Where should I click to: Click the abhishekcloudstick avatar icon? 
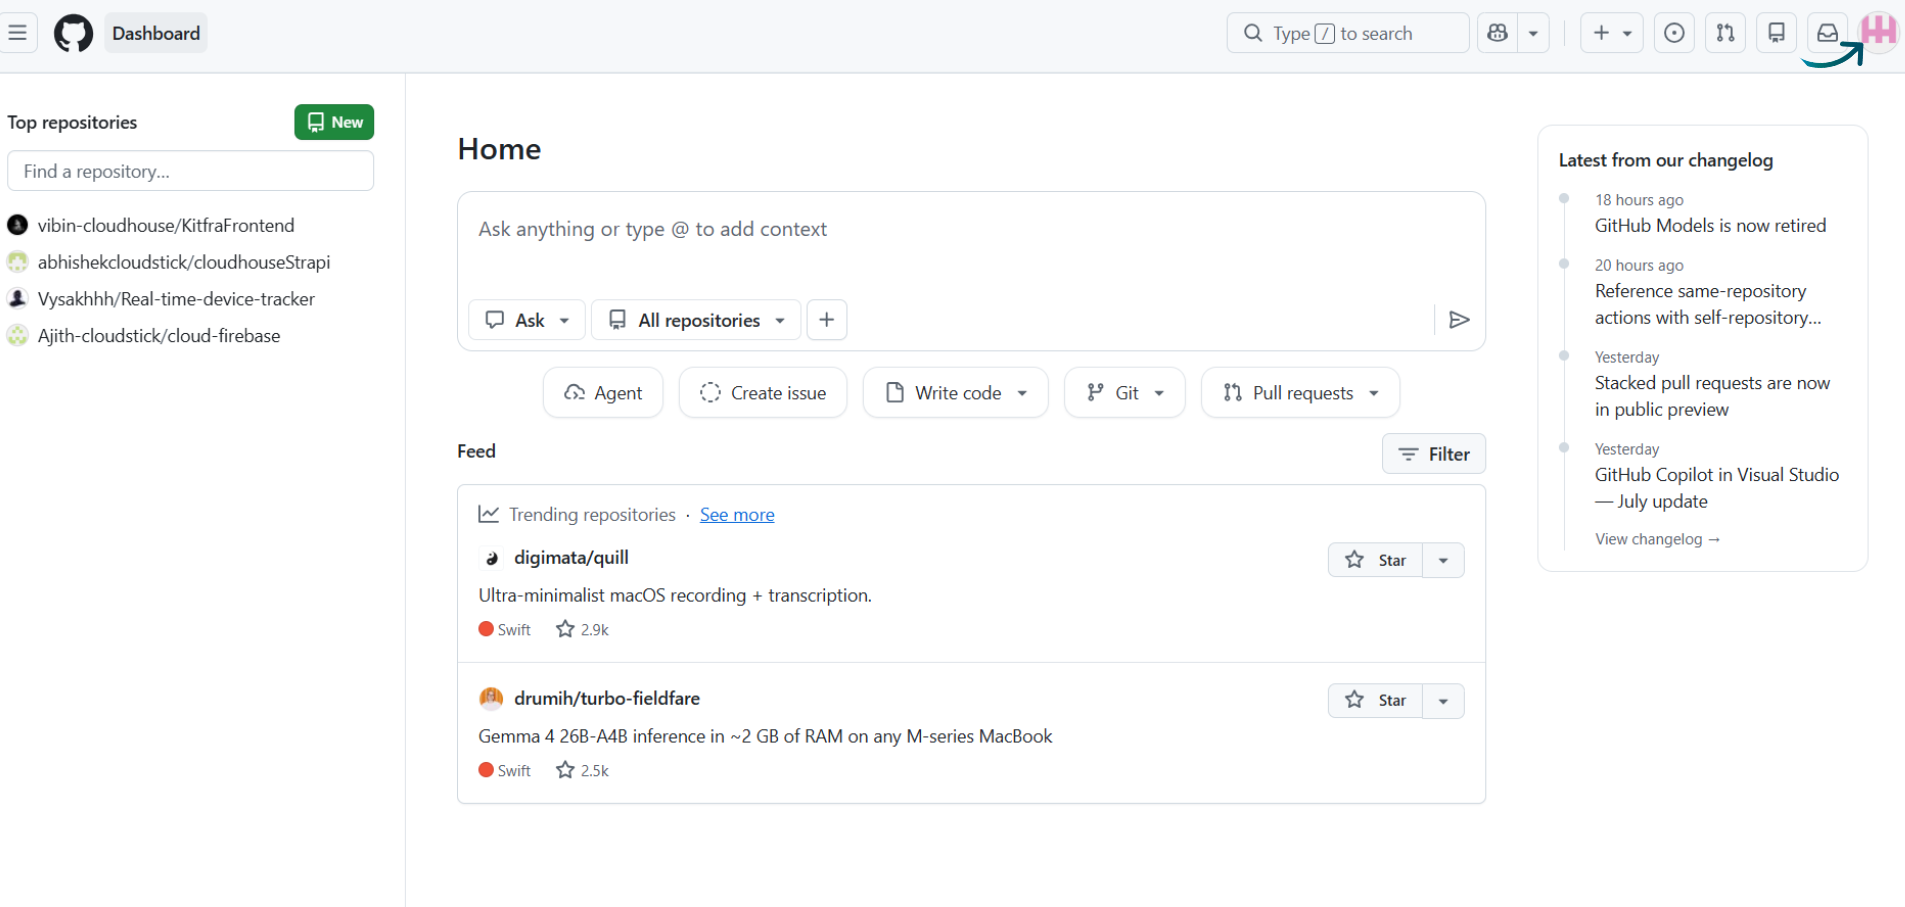pos(17,262)
